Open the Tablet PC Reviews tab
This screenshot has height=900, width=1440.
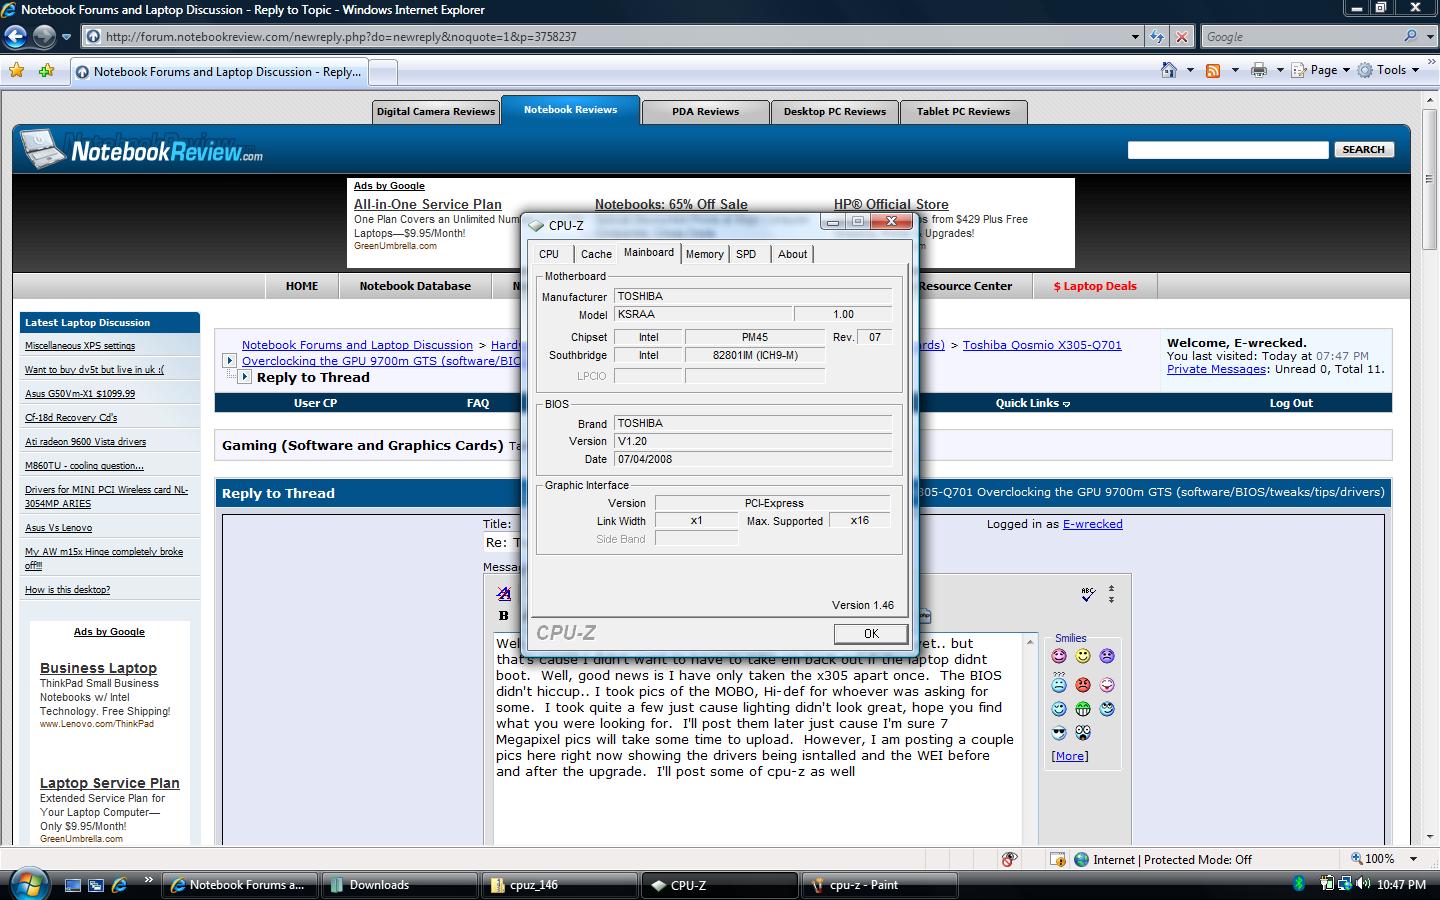point(964,111)
